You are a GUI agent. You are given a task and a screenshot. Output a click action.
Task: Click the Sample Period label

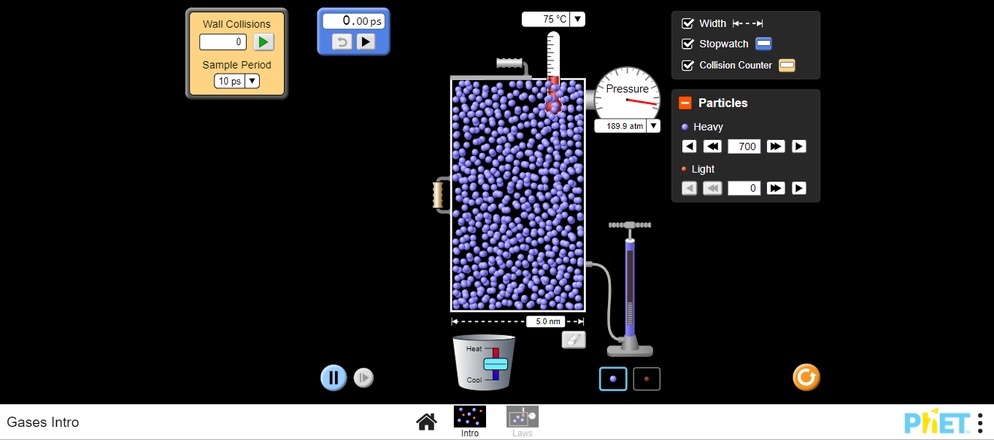[x=236, y=65]
